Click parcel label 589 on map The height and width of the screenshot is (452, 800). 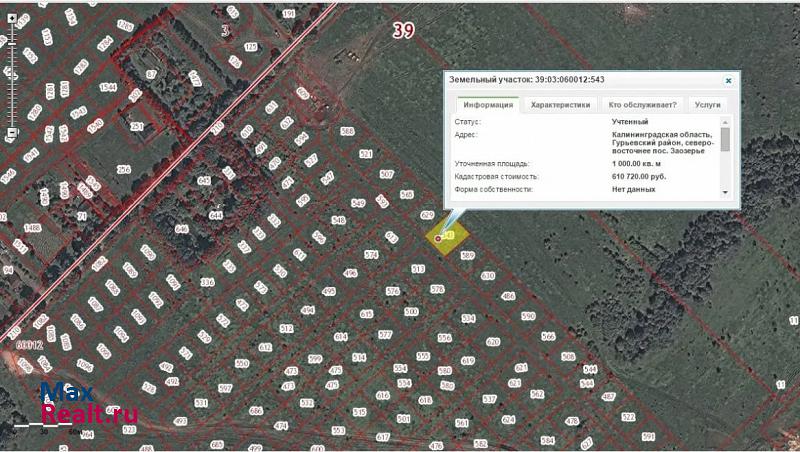[467, 256]
